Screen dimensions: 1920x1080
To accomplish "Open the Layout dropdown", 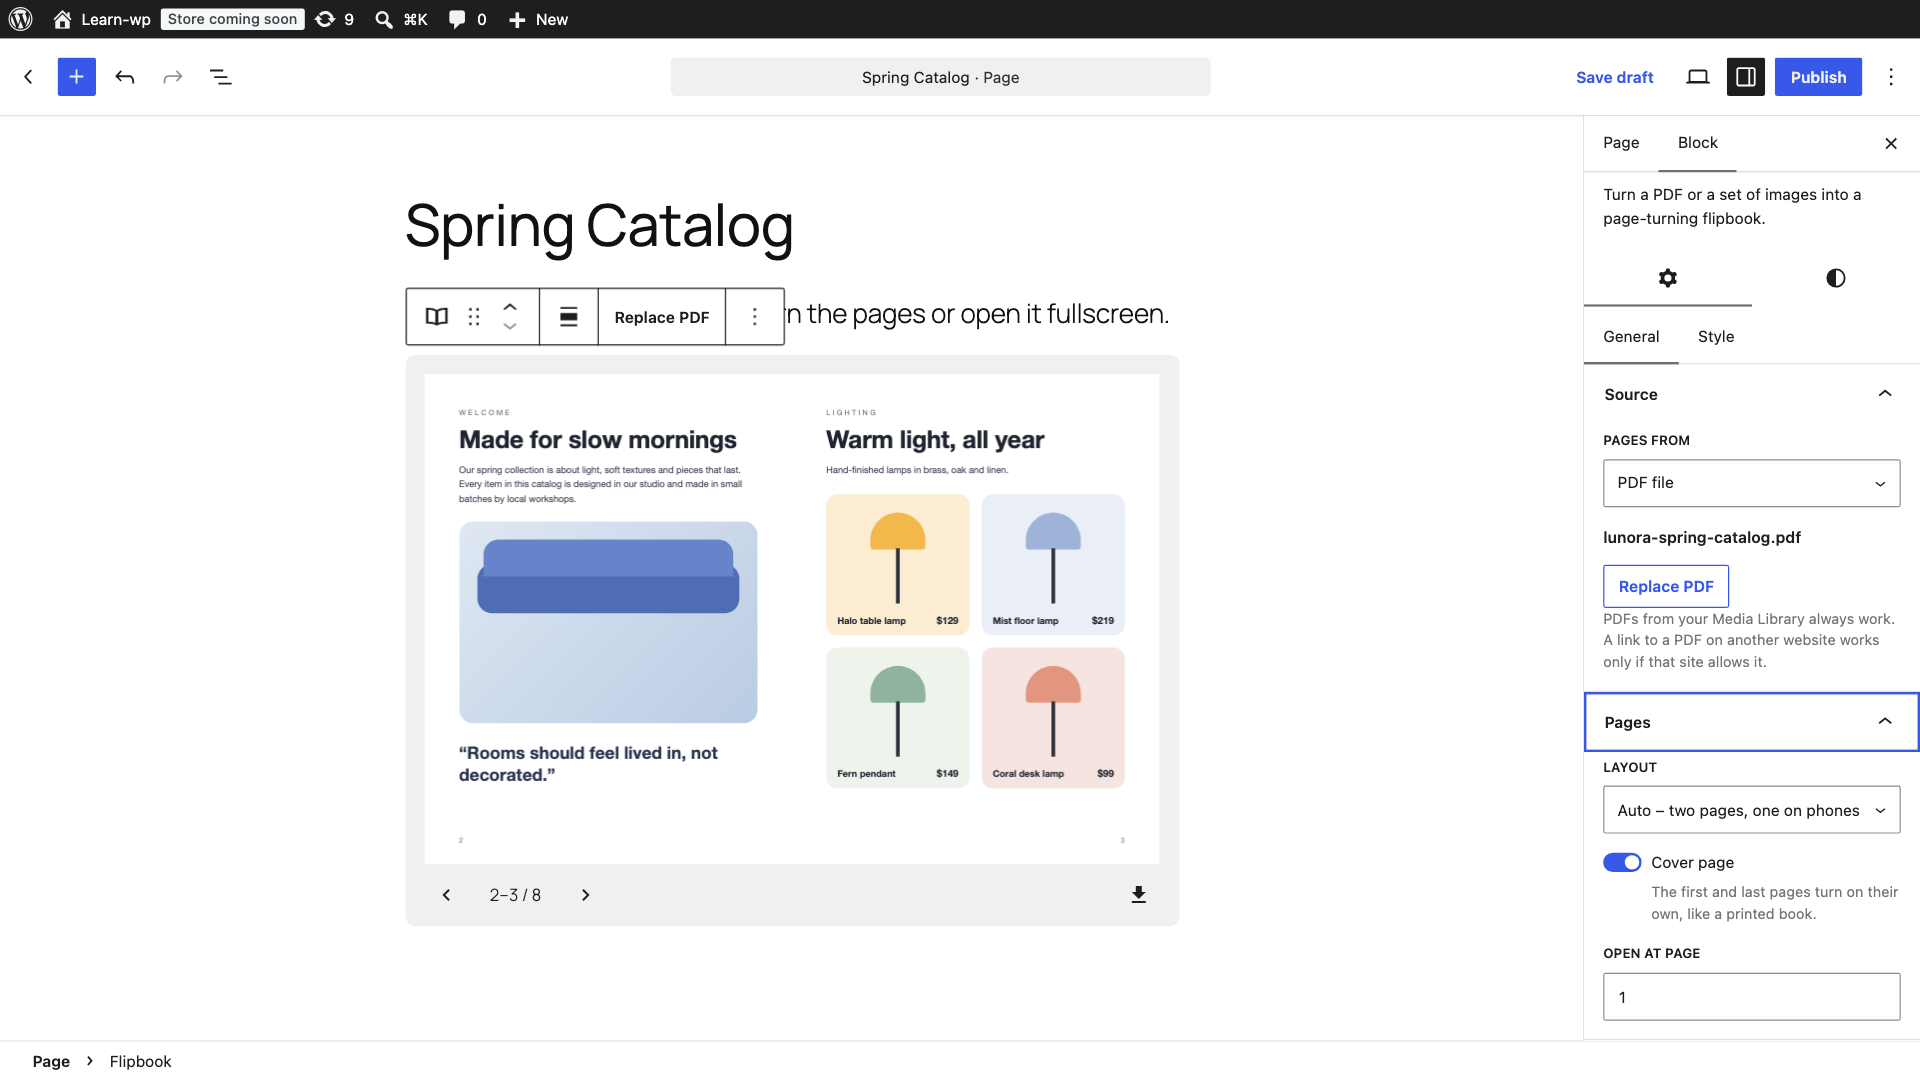I will [x=1752, y=810].
